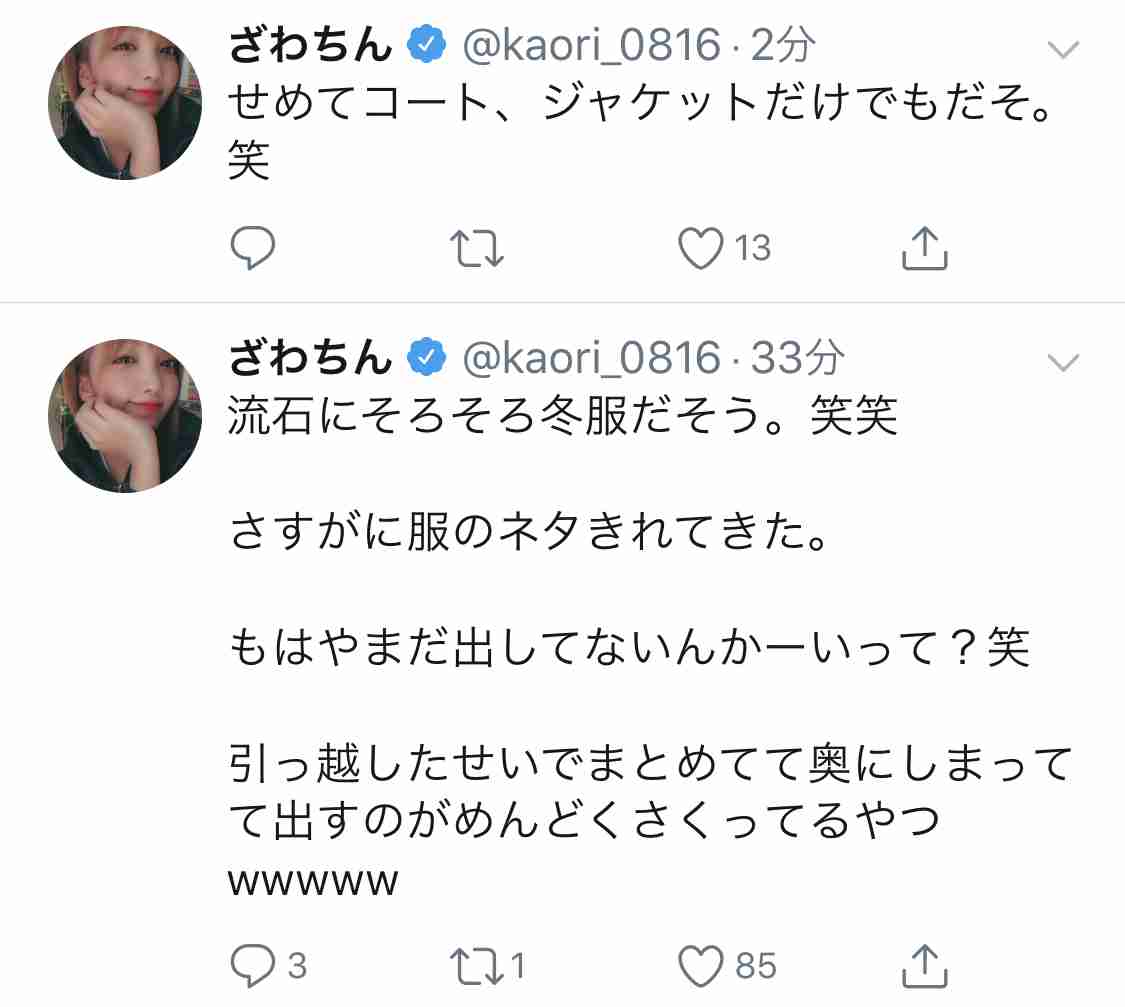Open the chevron menu on the 2分 tweet
This screenshot has width=1125, height=1007.
click(x=1063, y=49)
